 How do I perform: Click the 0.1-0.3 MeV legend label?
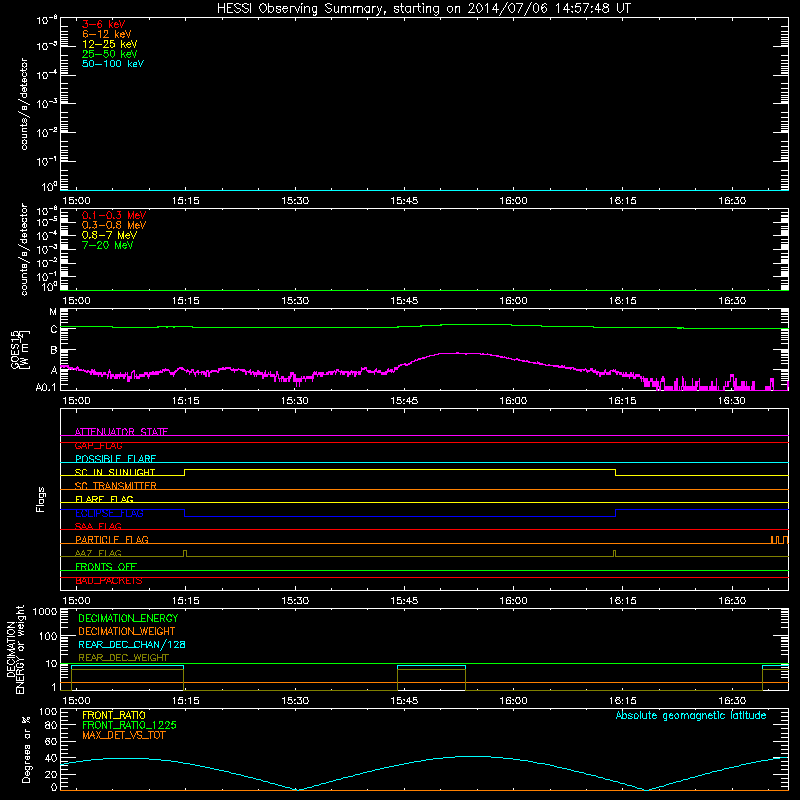tap(114, 215)
